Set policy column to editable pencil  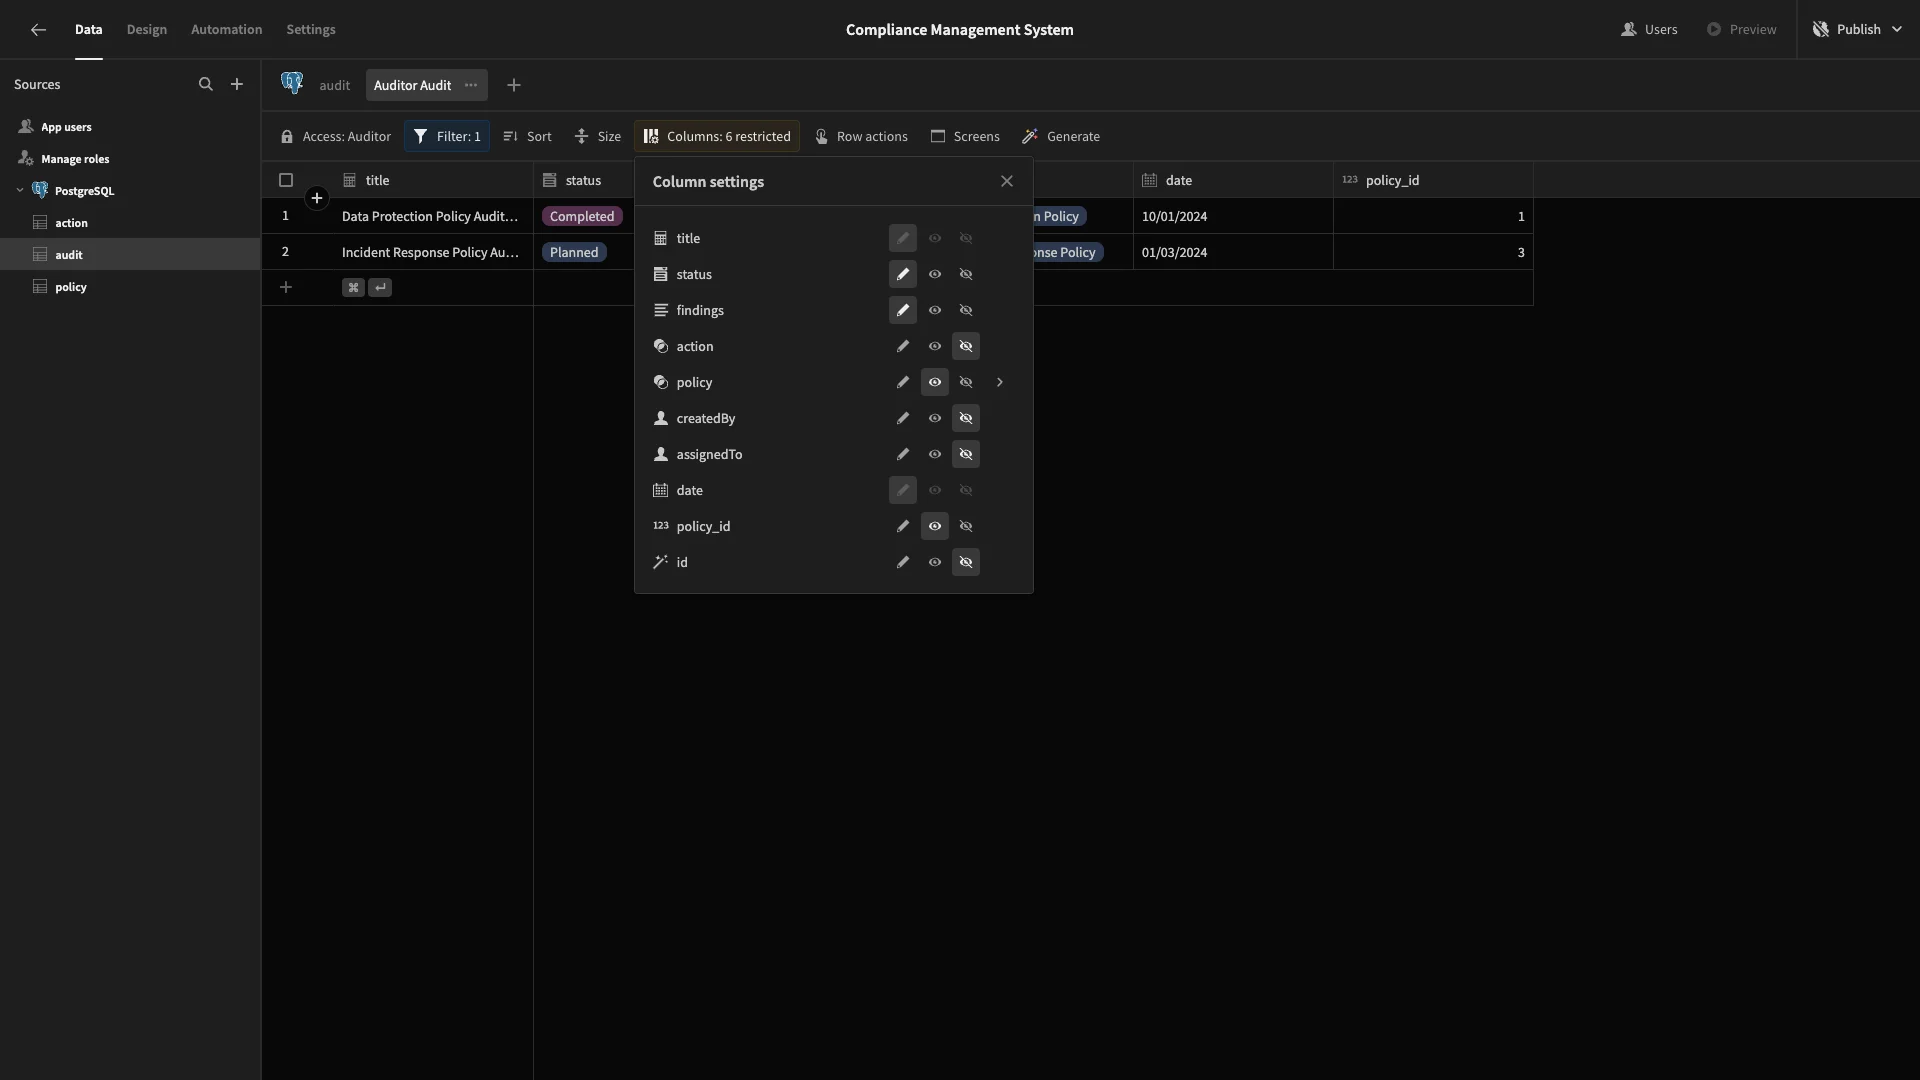pyautogui.click(x=903, y=382)
